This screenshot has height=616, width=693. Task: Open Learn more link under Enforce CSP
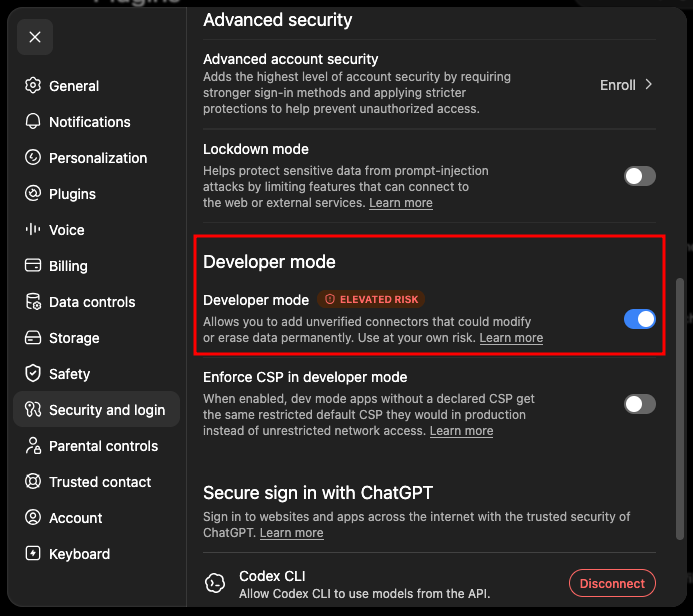[461, 431]
